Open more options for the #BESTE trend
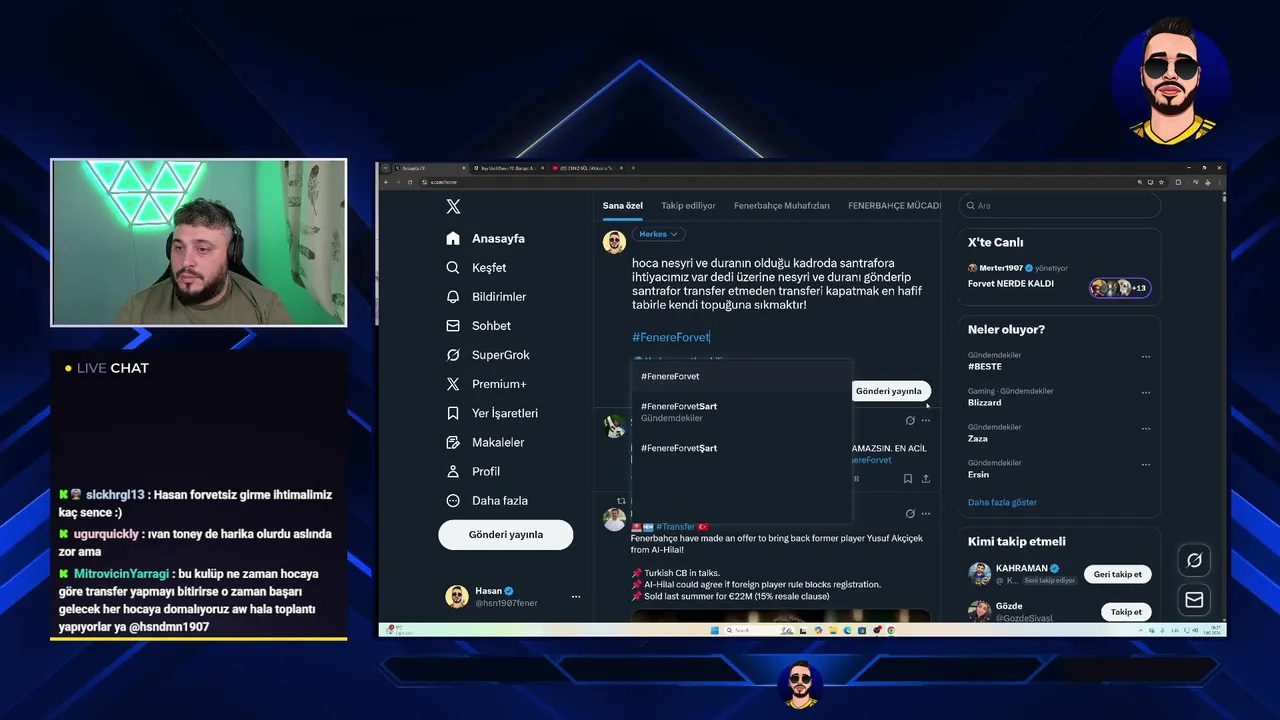 [1146, 356]
